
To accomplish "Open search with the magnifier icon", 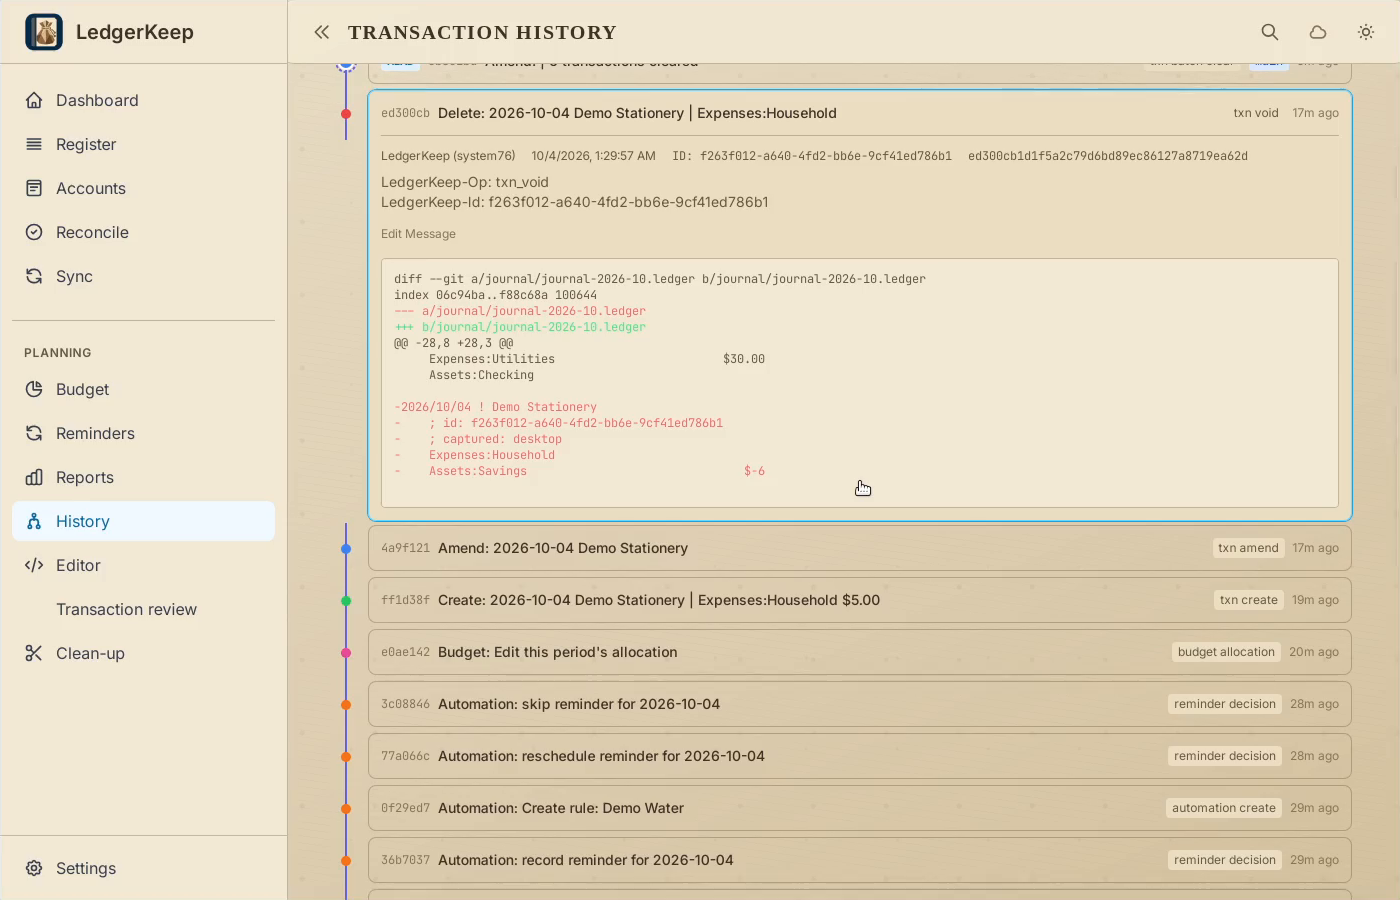I will tap(1270, 32).
